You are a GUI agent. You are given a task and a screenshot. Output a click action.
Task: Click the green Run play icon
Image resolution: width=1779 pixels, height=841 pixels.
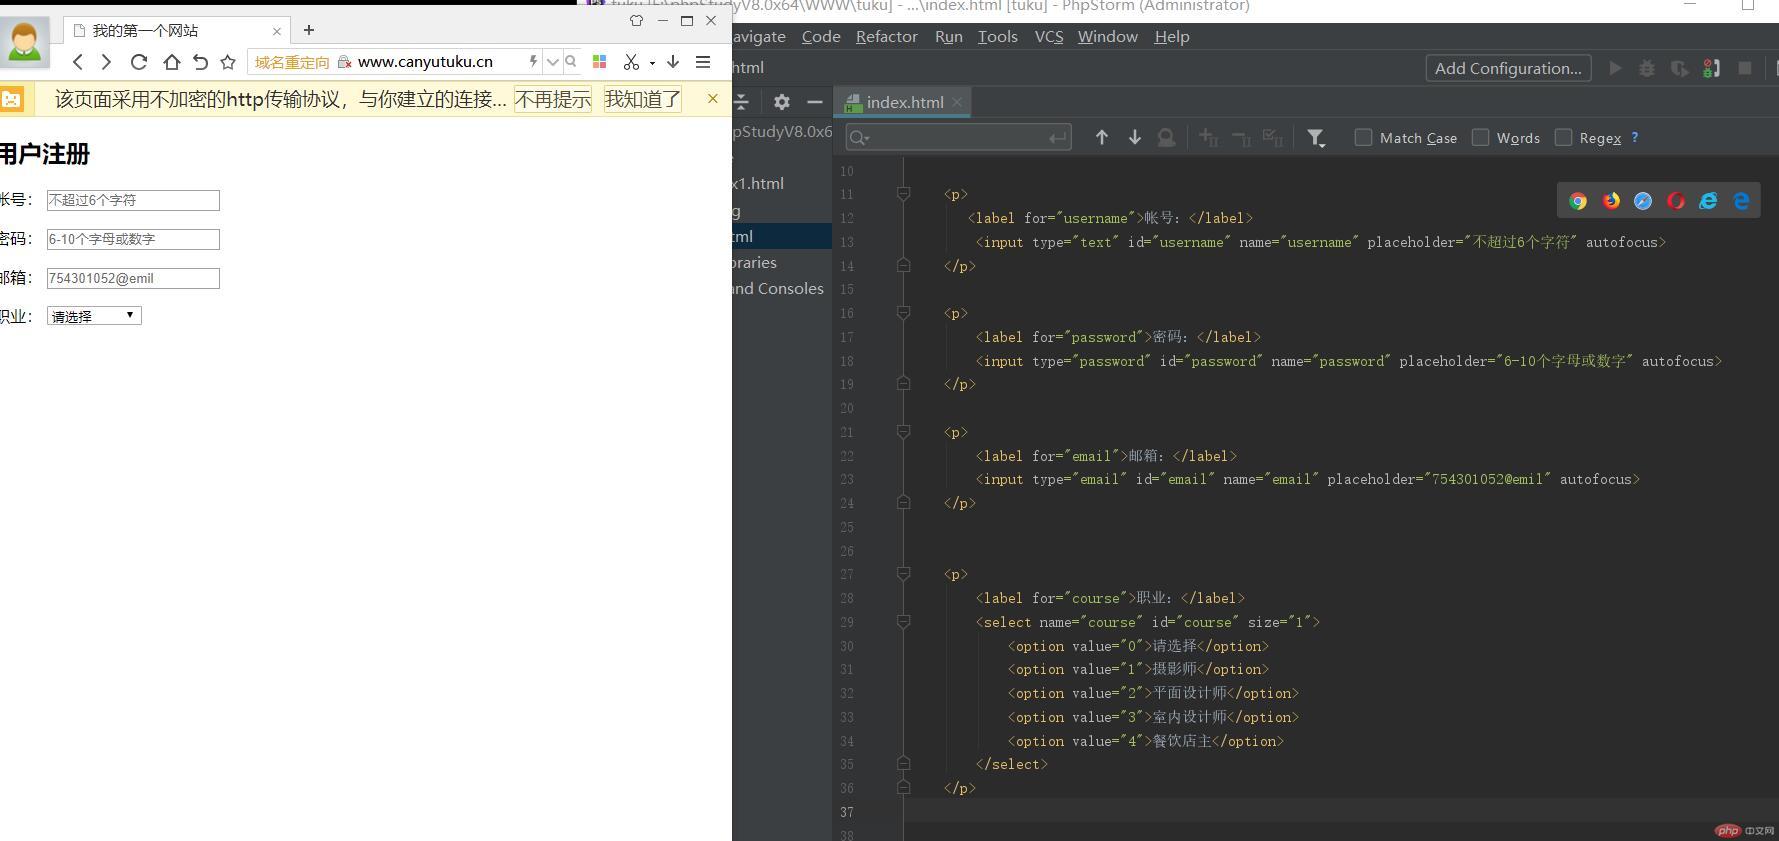[1614, 68]
